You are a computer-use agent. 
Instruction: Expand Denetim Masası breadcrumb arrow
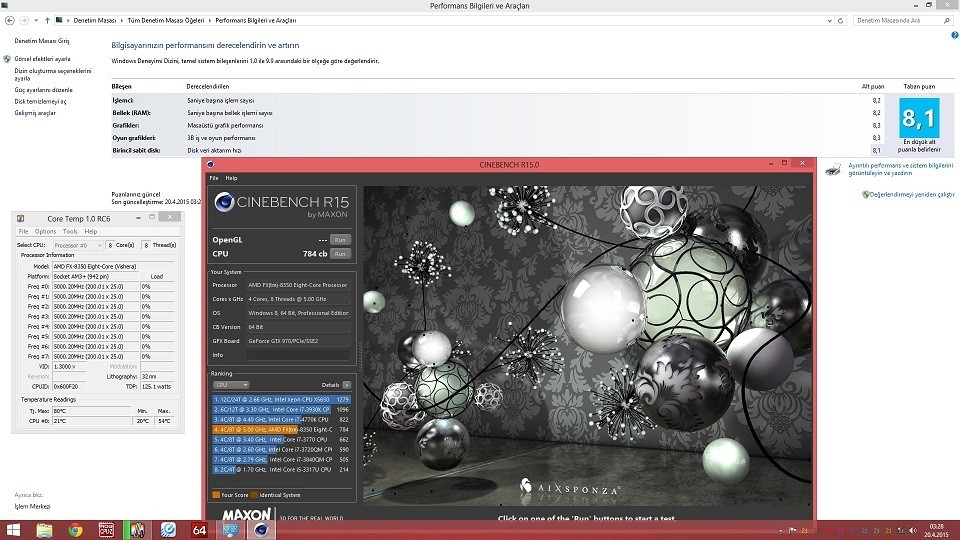click(x=122, y=20)
